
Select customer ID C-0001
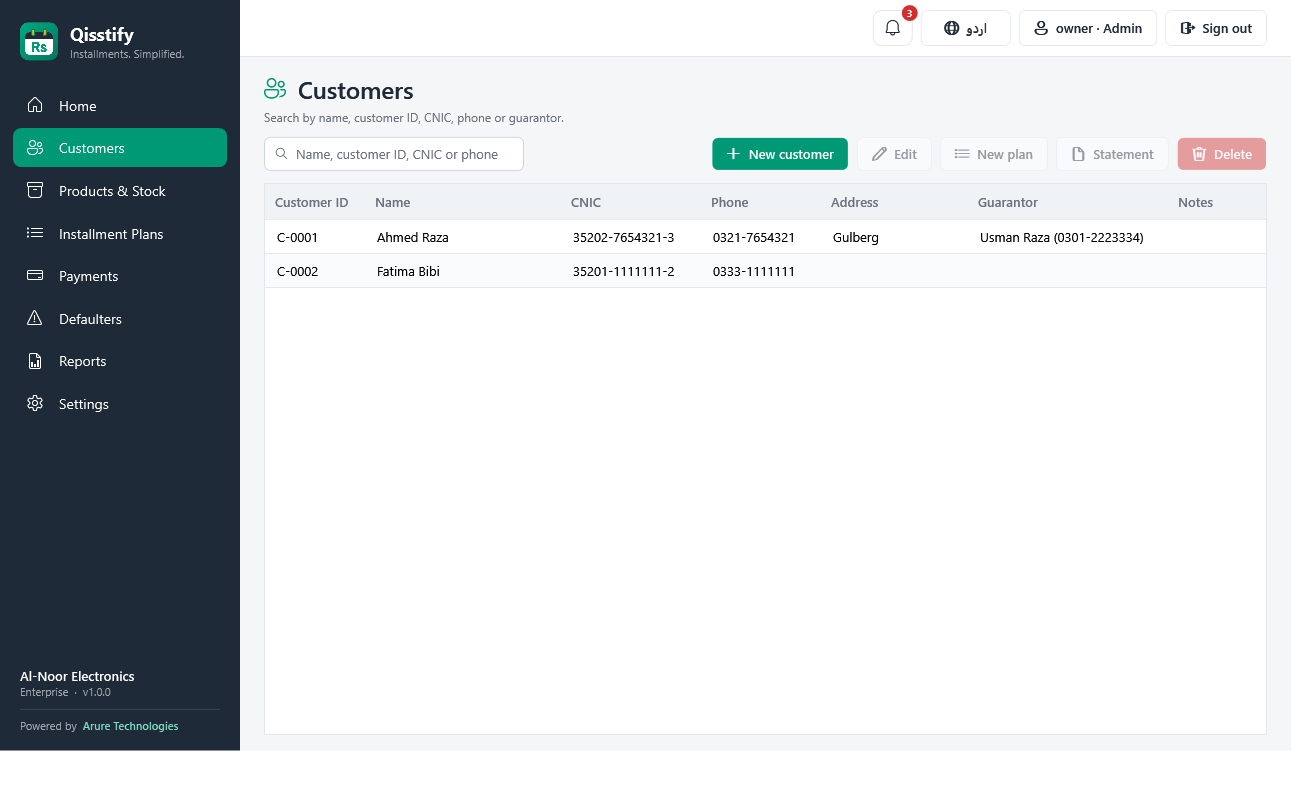click(x=297, y=237)
